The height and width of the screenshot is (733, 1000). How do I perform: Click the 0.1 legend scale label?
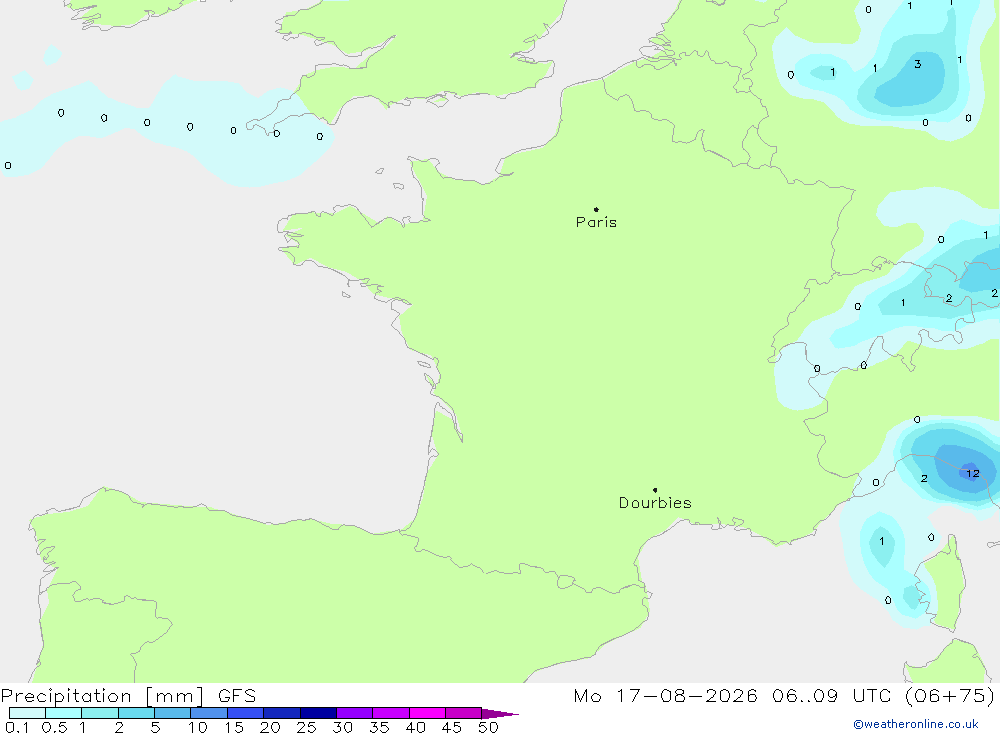[17, 727]
